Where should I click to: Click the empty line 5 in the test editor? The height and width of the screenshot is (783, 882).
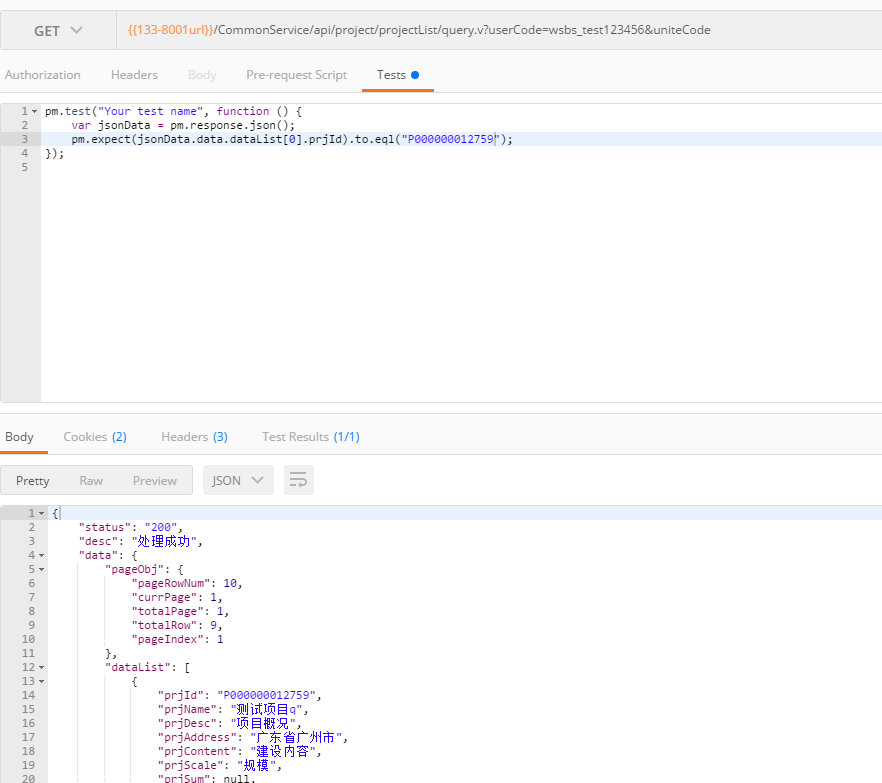461,167
